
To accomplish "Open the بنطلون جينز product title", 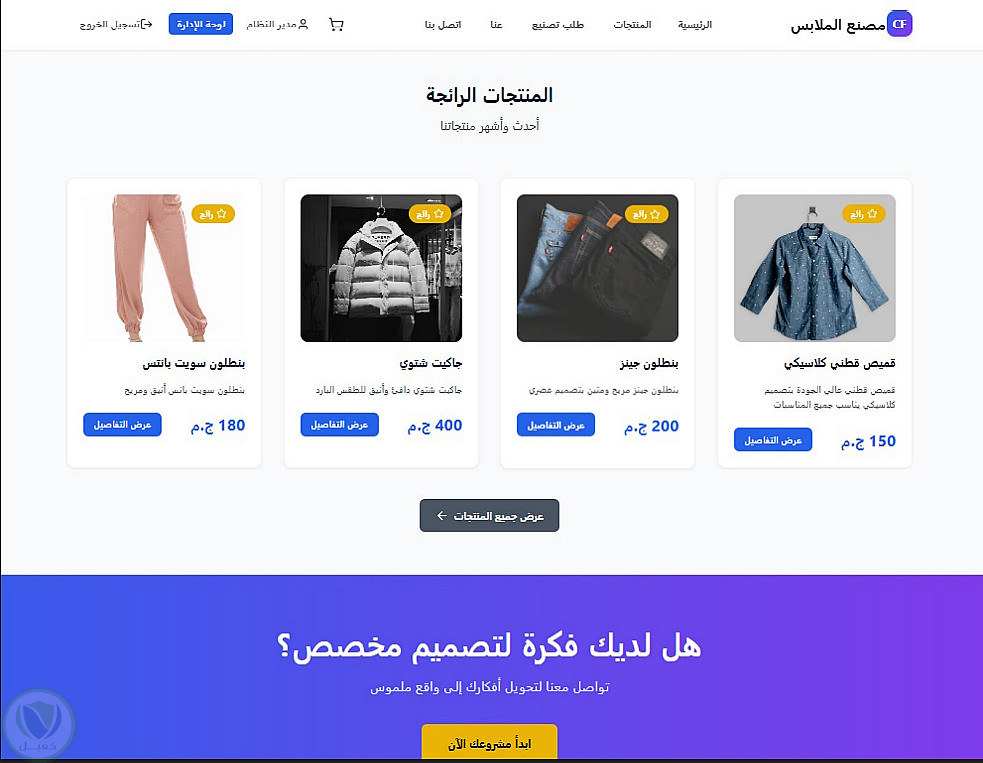I will [649, 363].
